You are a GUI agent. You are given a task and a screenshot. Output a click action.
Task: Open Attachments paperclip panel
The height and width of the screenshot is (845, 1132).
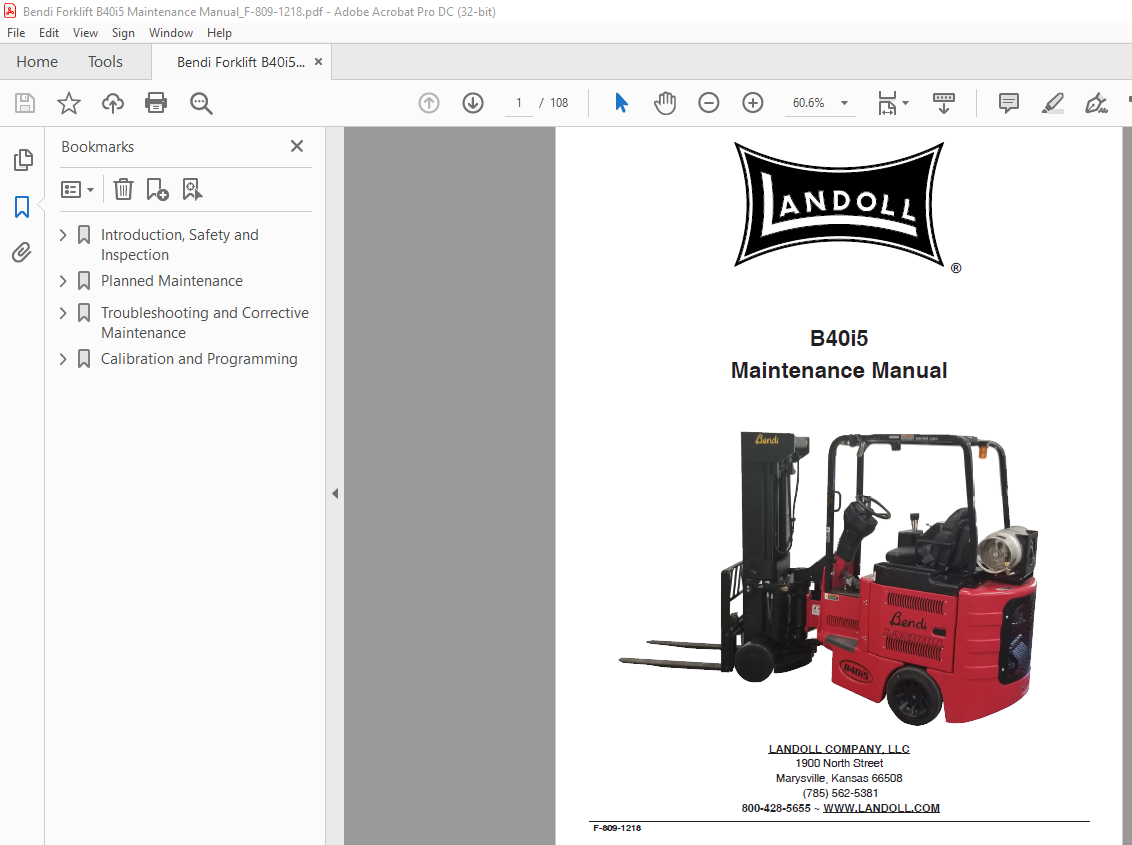22,252
